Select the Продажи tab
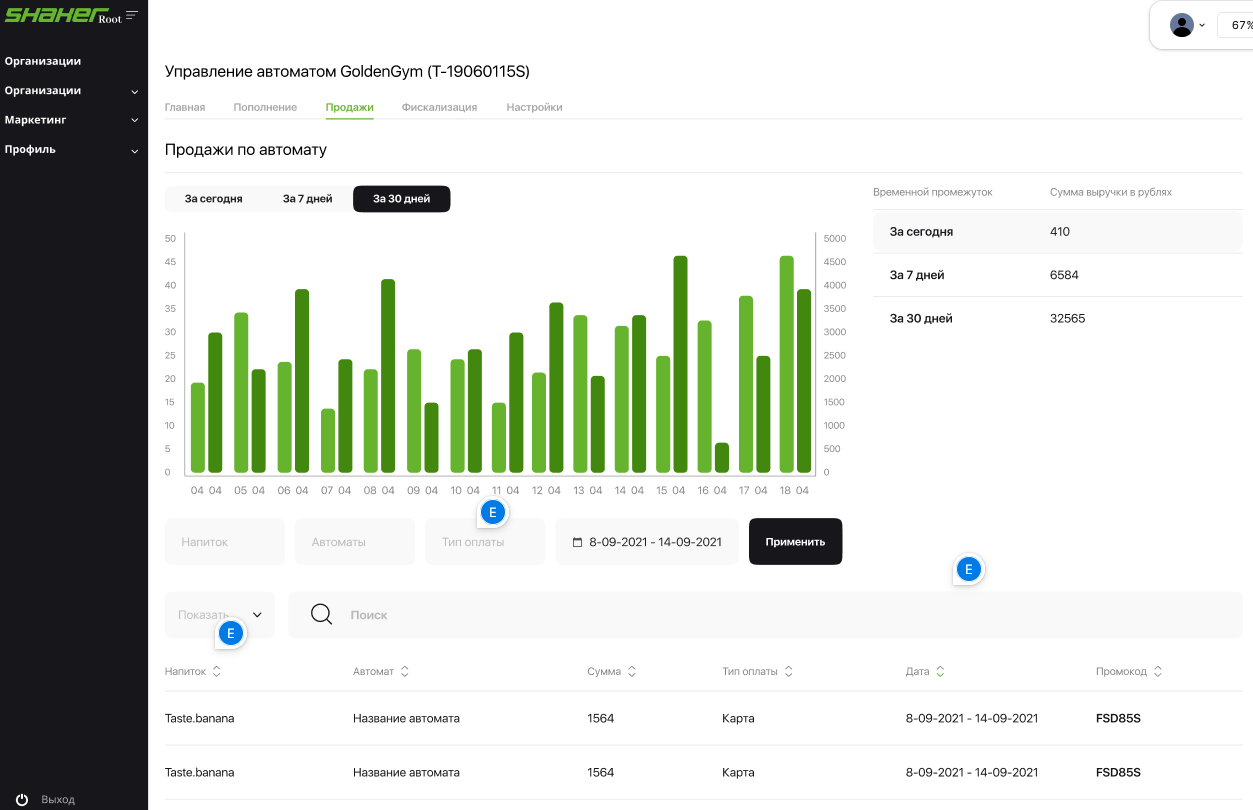The height and width of the screenshot is (810, 1253). pyautogui.click(x=350, y=107)
